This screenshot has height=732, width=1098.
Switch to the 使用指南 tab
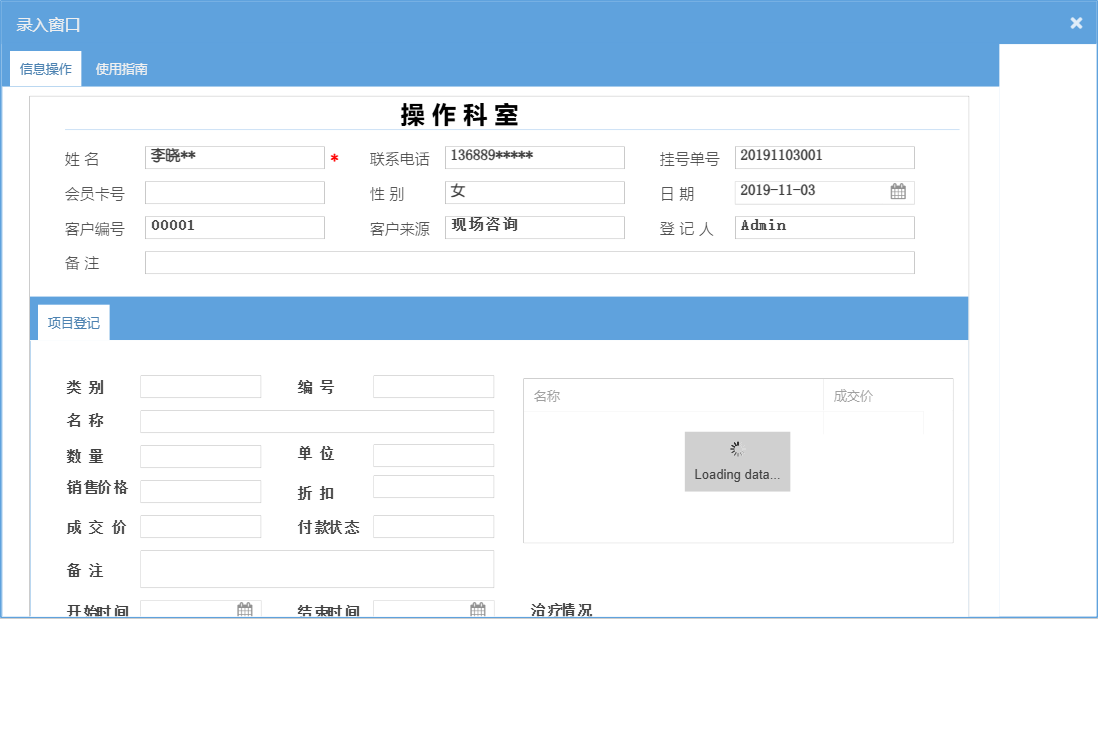pos(120,68)
